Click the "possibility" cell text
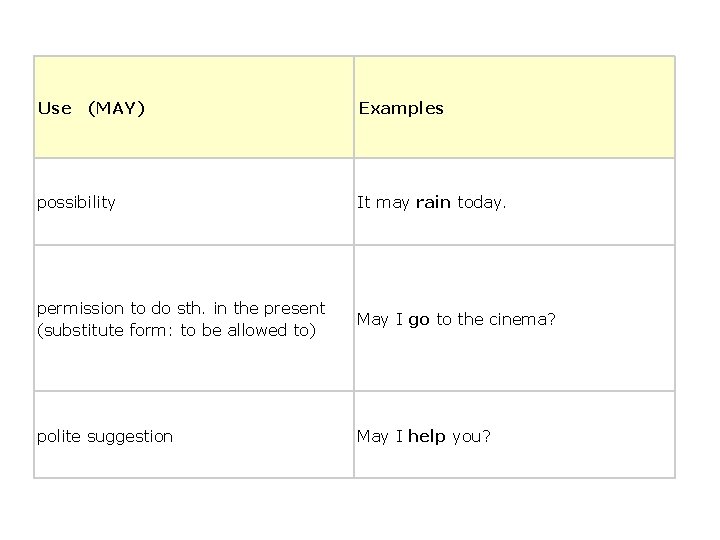The height and width of the screenshot is (540, 720). [76, 202]
